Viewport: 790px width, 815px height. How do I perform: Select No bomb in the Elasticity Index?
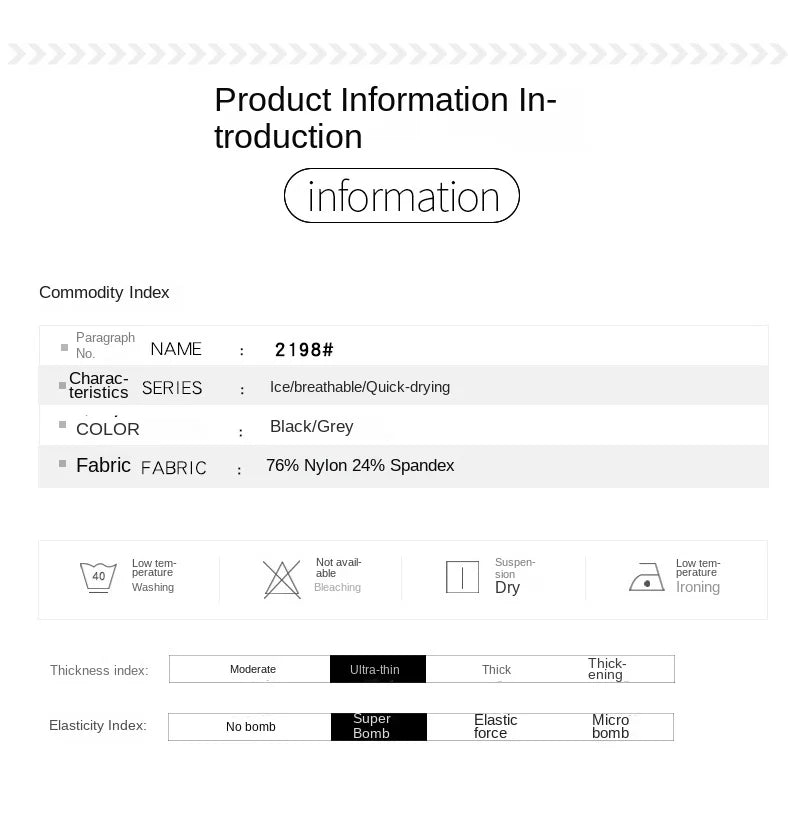[250, 727]
